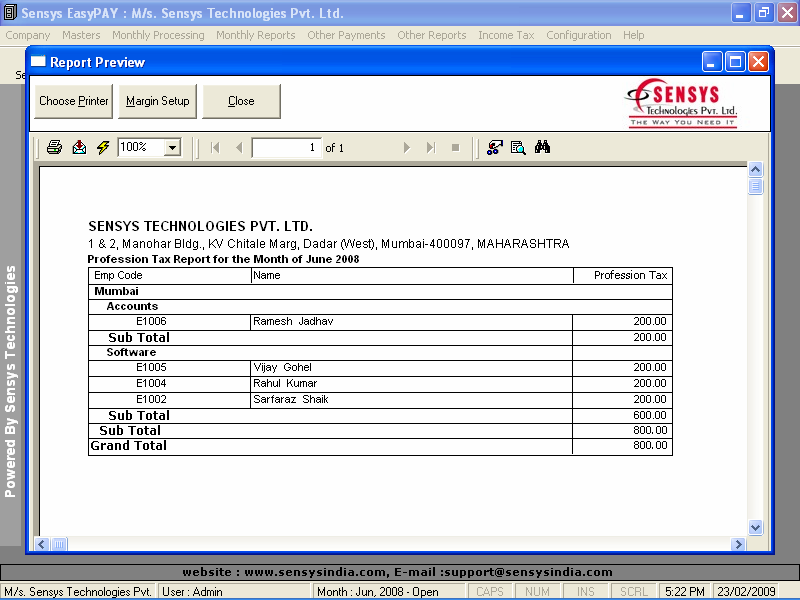The height and width of the screenshot is (600, 800).
Task: Click employee code E1005 in report
Action: coord(151,367)
